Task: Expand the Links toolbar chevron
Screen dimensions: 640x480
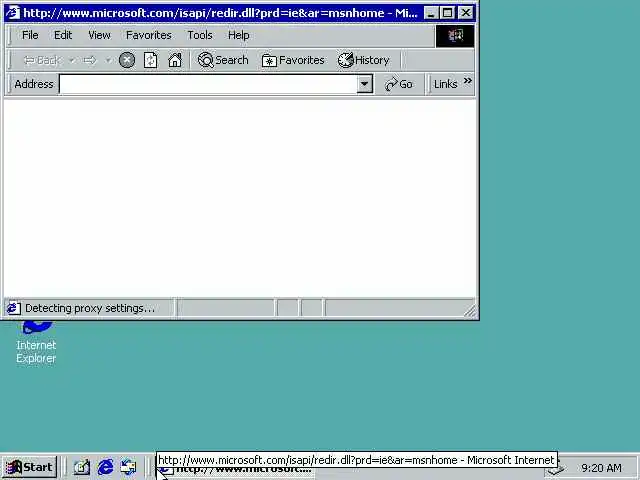Action: tap(468, 81)
